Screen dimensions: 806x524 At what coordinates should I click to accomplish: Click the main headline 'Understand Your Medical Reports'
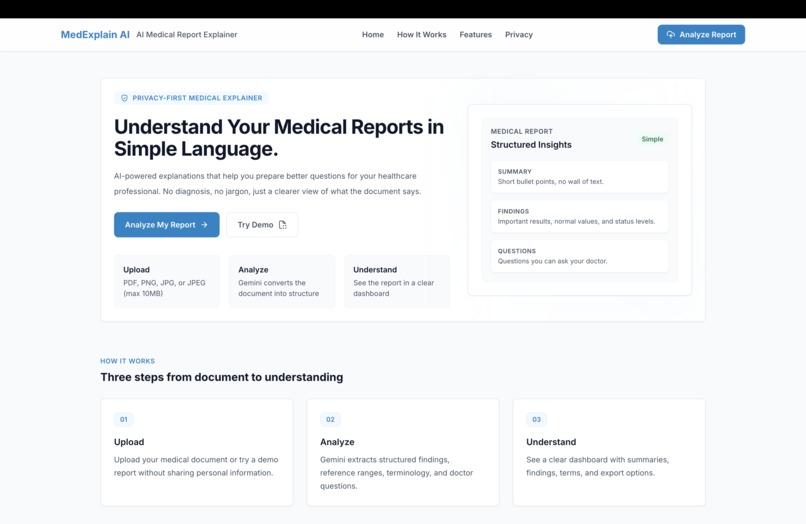[279, 138]
